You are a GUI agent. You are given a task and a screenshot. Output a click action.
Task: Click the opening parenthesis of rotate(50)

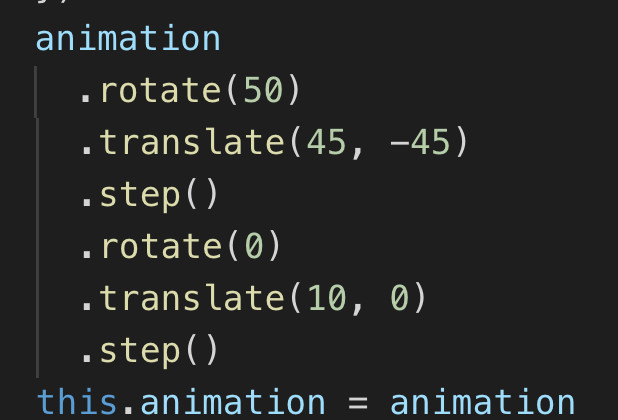[x=233, y=91]
